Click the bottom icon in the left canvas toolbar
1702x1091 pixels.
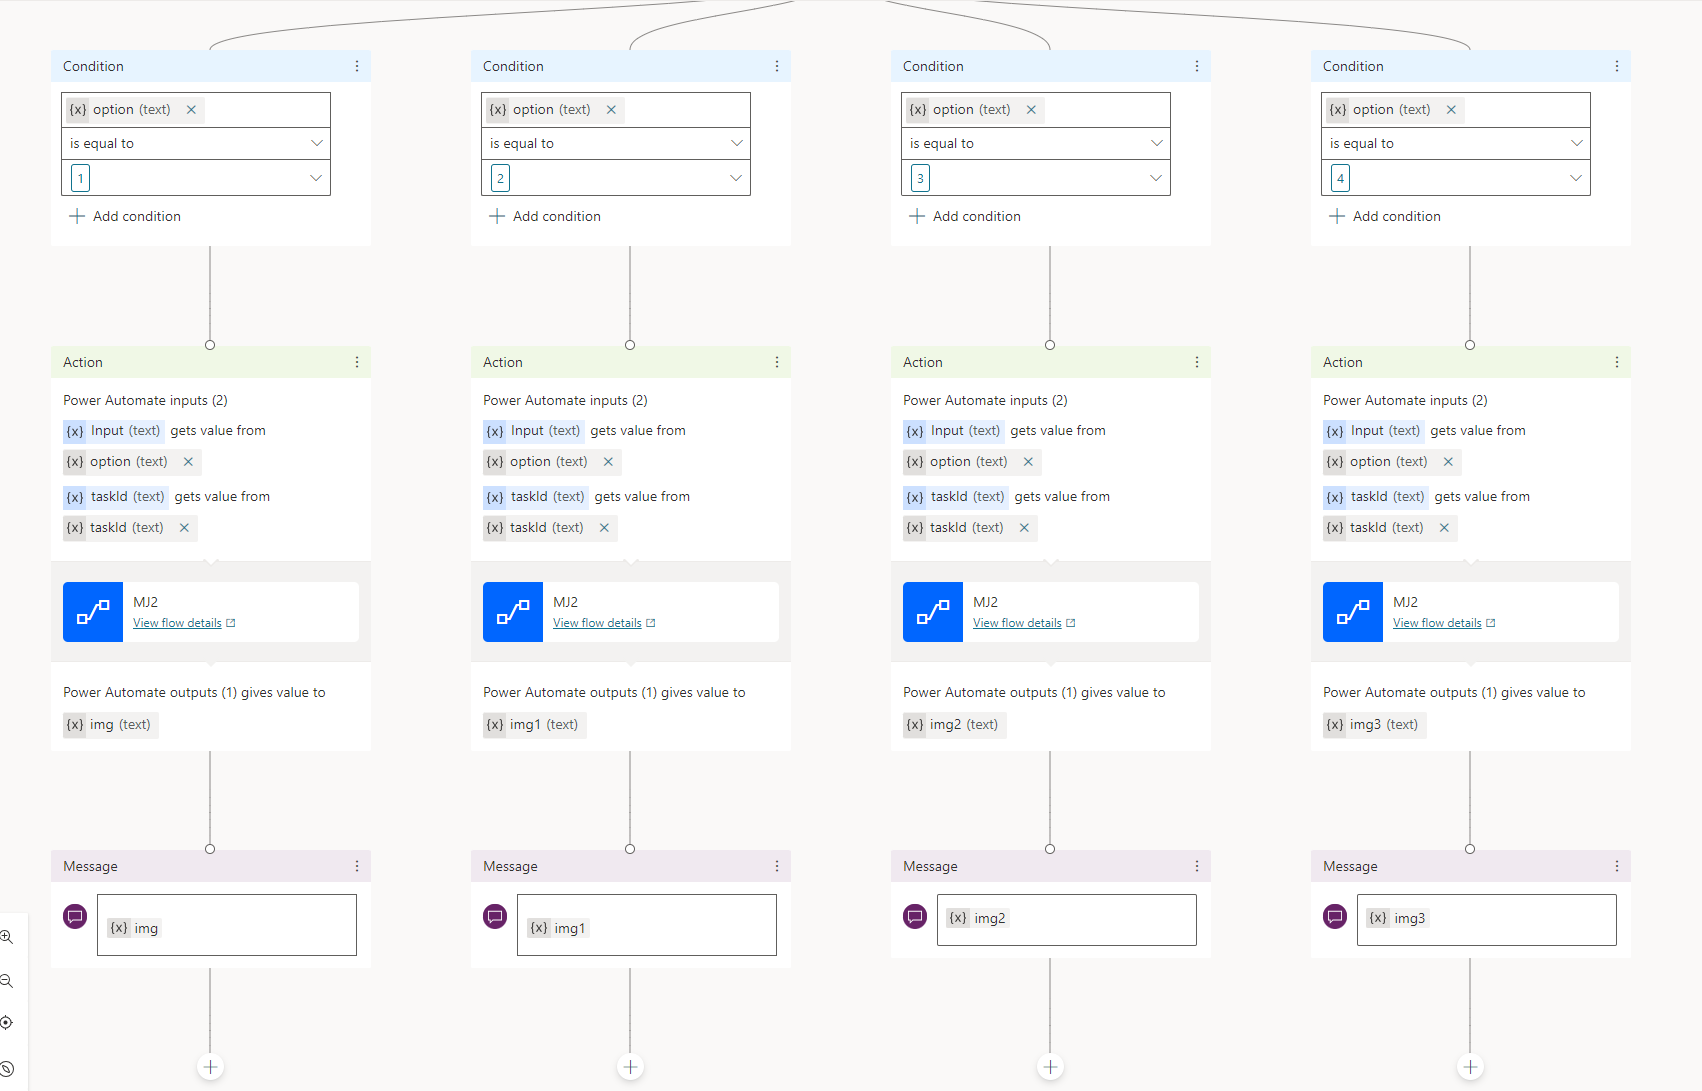coord(6,1068)
